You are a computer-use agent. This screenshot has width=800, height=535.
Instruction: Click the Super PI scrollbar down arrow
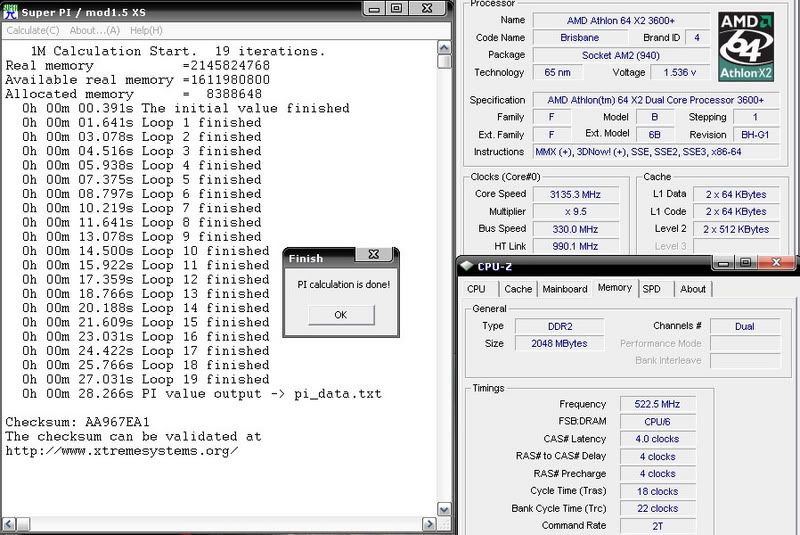(x=445, y=509)
